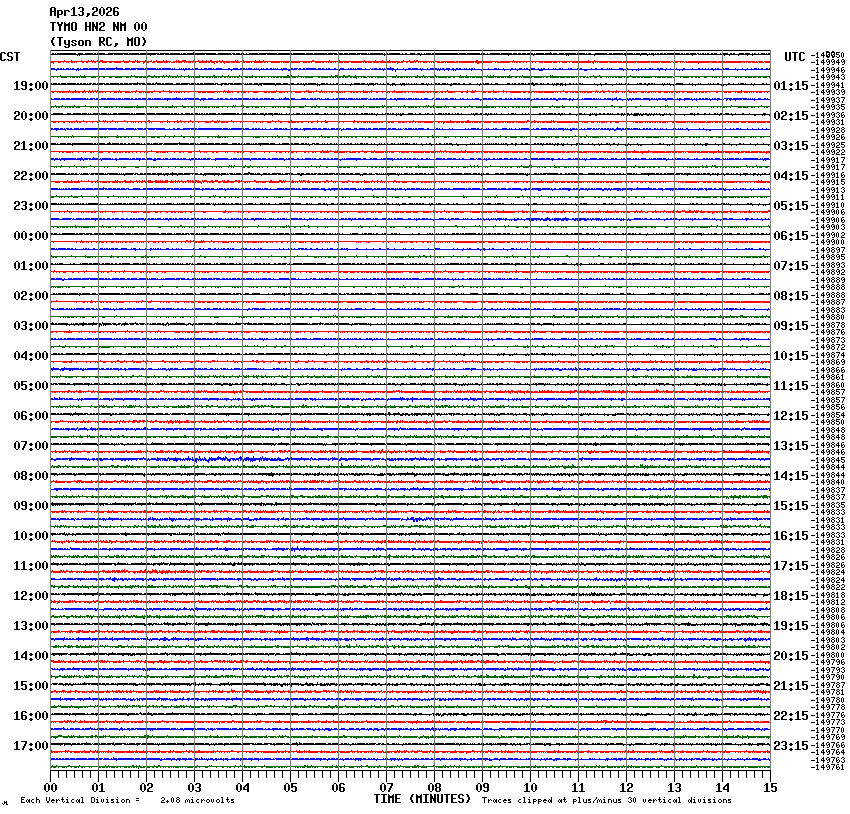This screenshot has width=850, height=814.
Task: Click the 07:00 CST time label
Action: point(30,446)
